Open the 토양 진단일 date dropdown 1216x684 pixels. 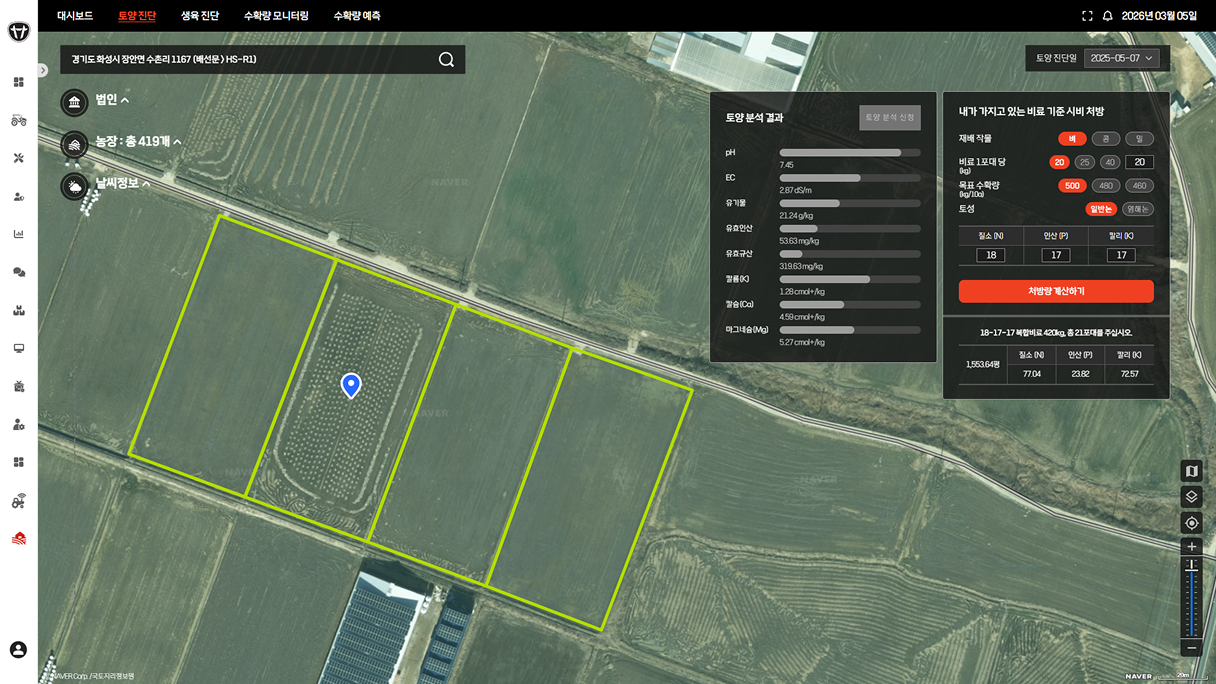[x=1121, y=59]
